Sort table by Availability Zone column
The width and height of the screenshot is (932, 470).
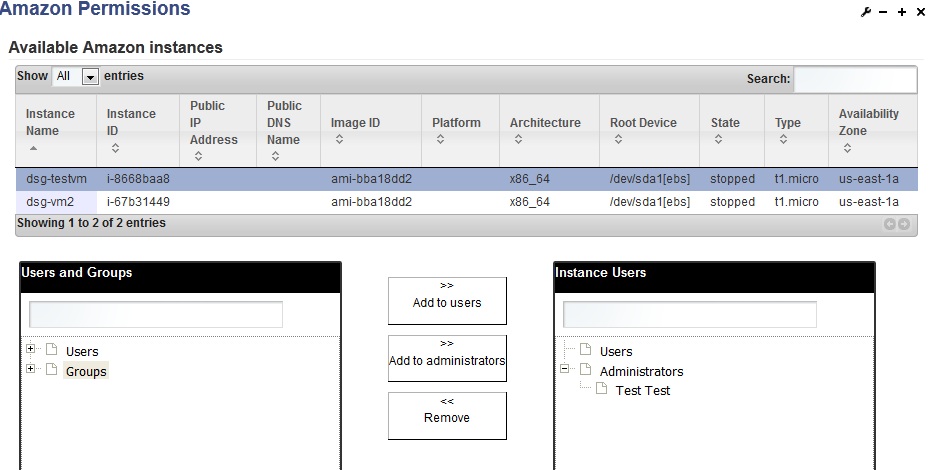click(x=873, y=131)
